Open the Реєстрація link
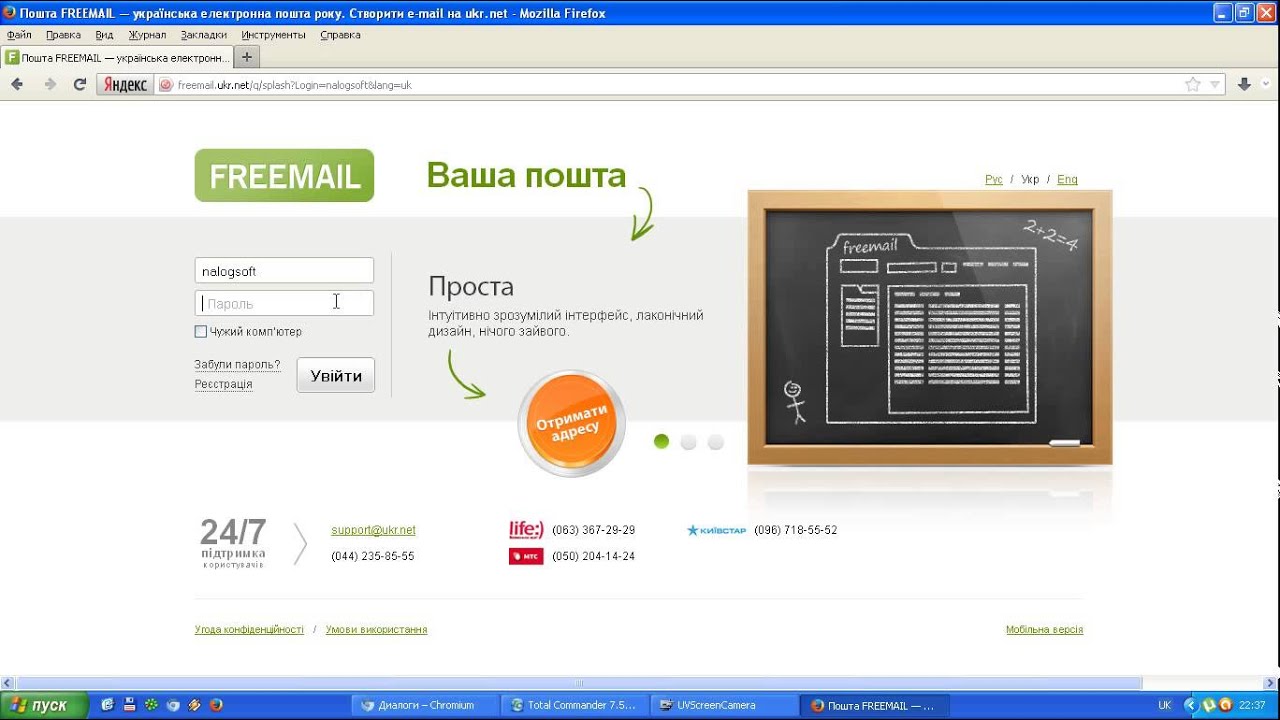The width and height of the screenshot is (1280, 720). pyautogui.click(x=223, y=384)
